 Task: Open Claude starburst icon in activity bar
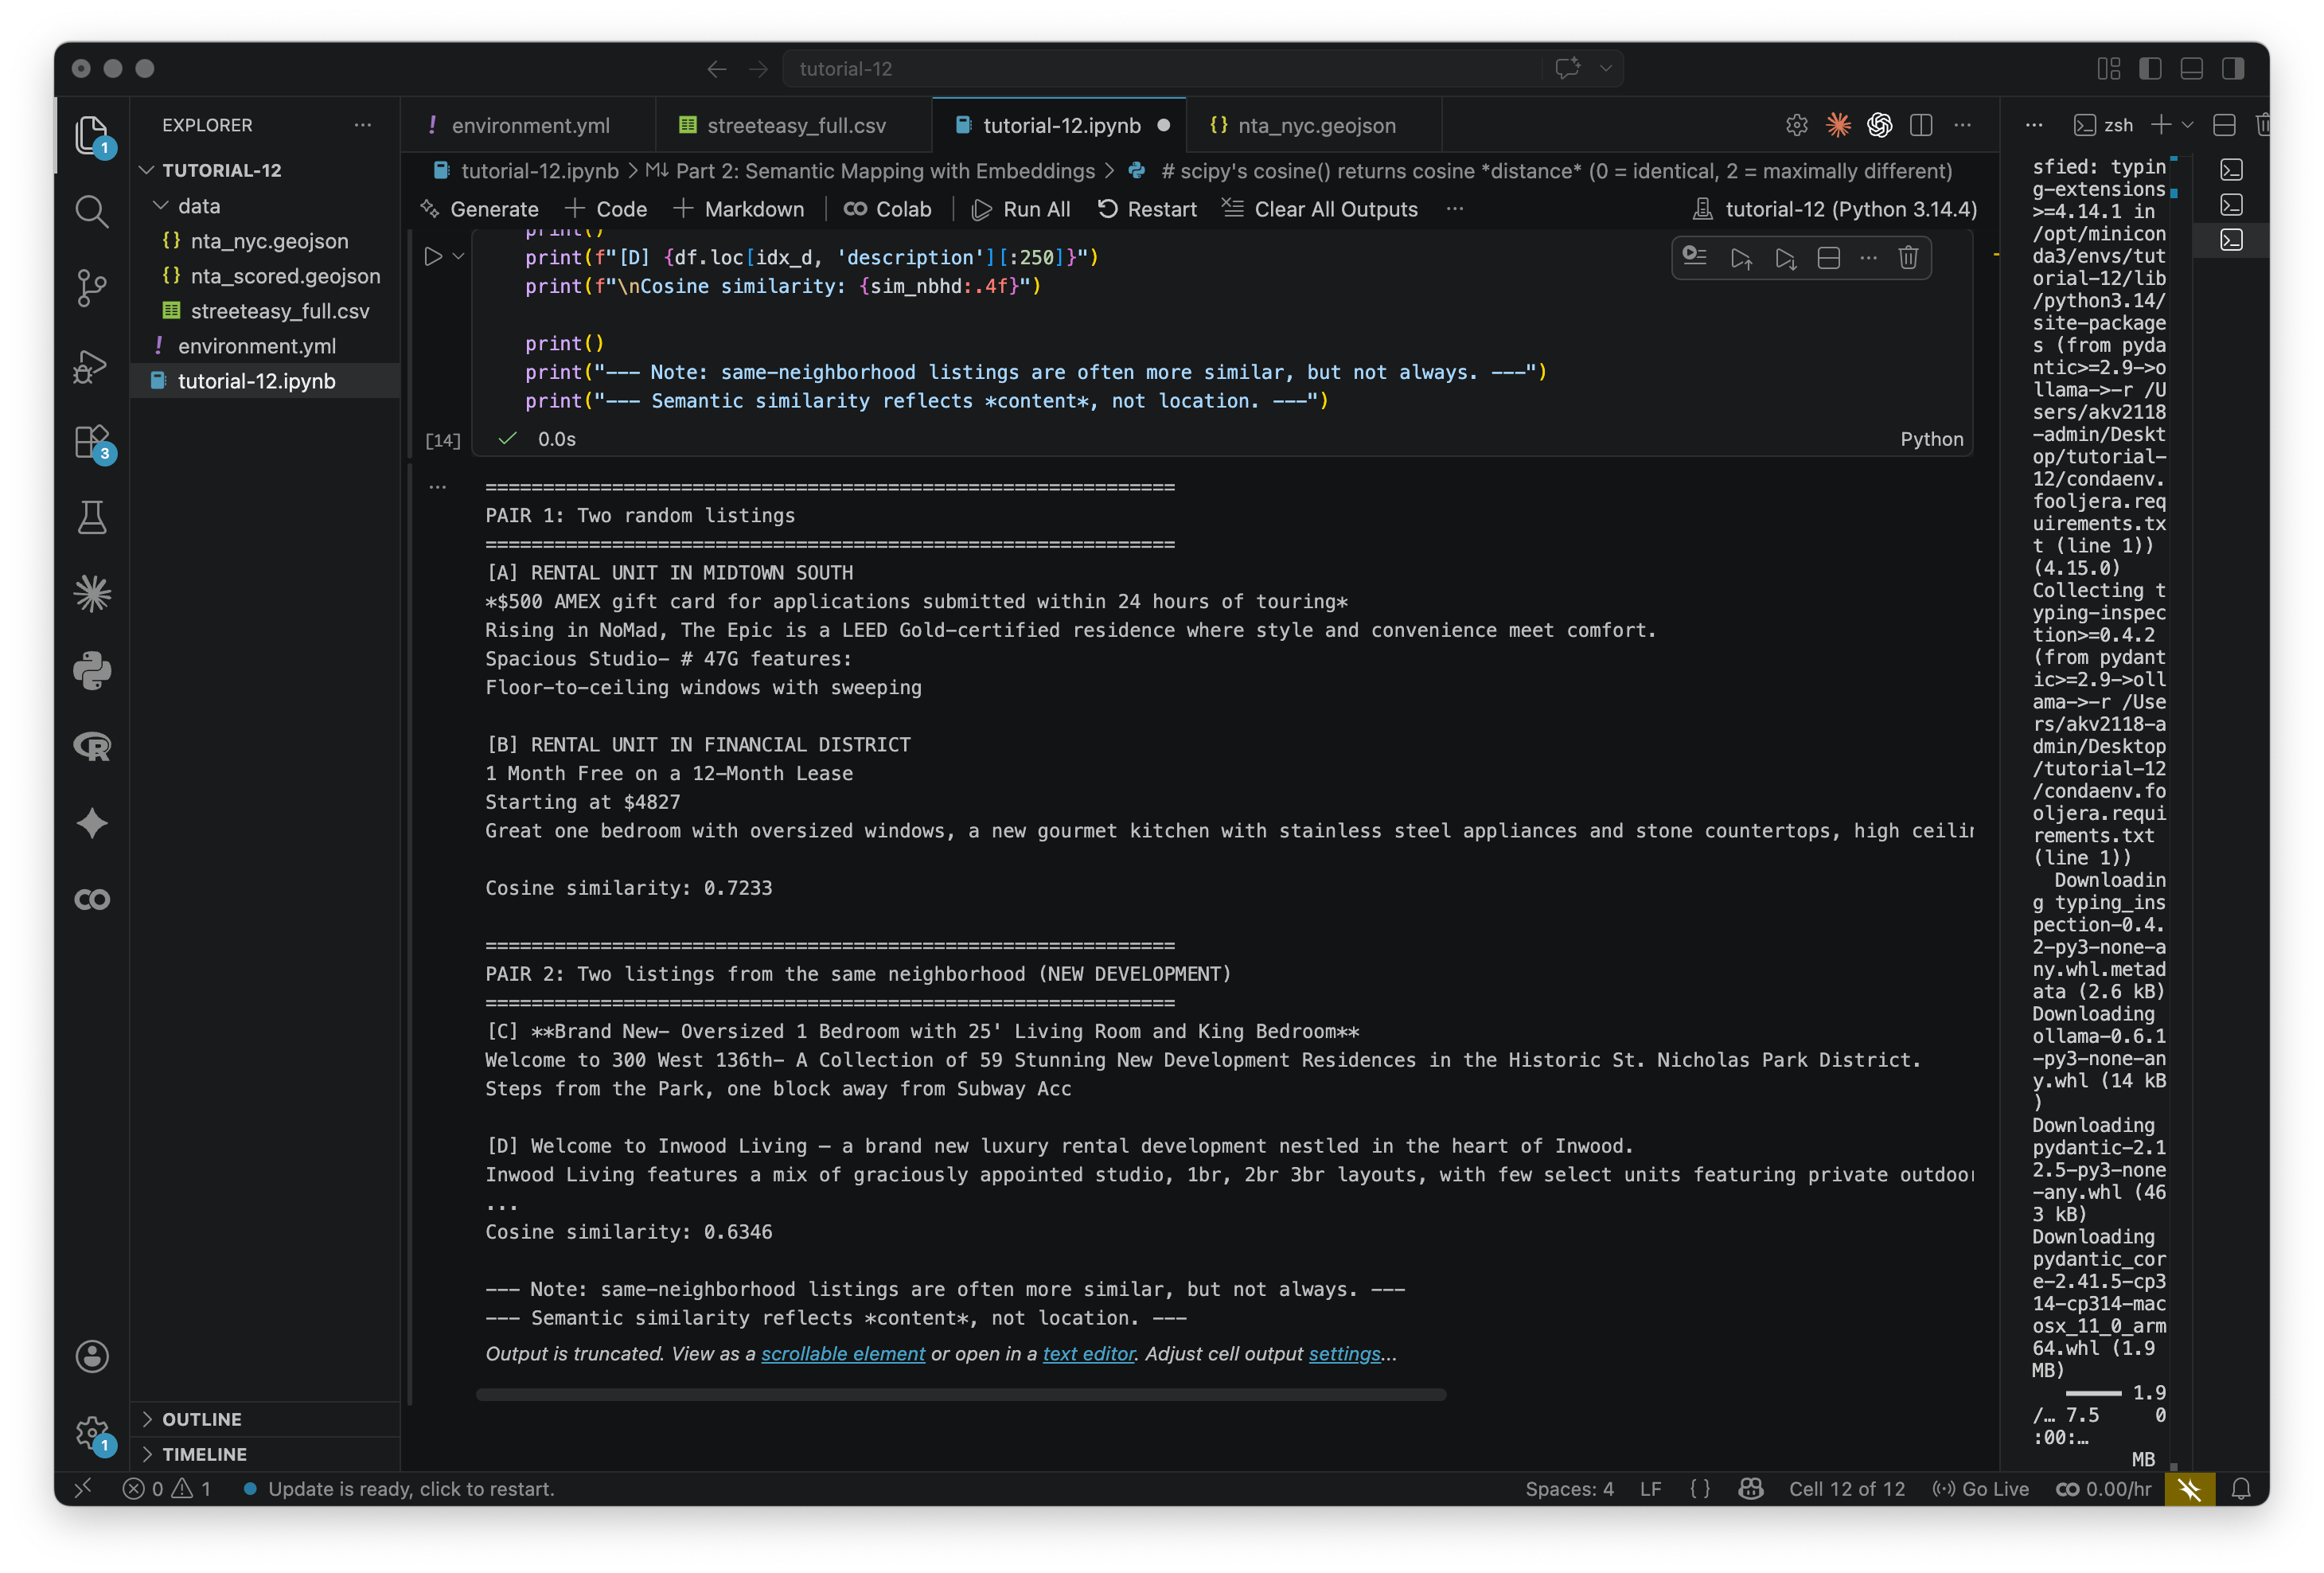click(91, 594)
